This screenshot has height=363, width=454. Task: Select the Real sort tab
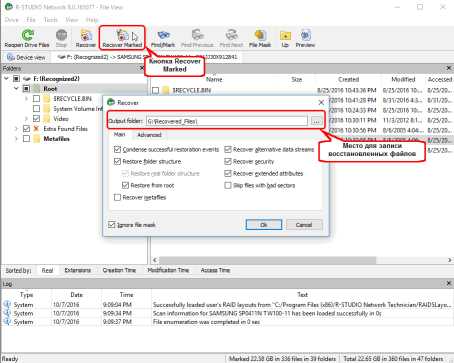click(47, 270)
